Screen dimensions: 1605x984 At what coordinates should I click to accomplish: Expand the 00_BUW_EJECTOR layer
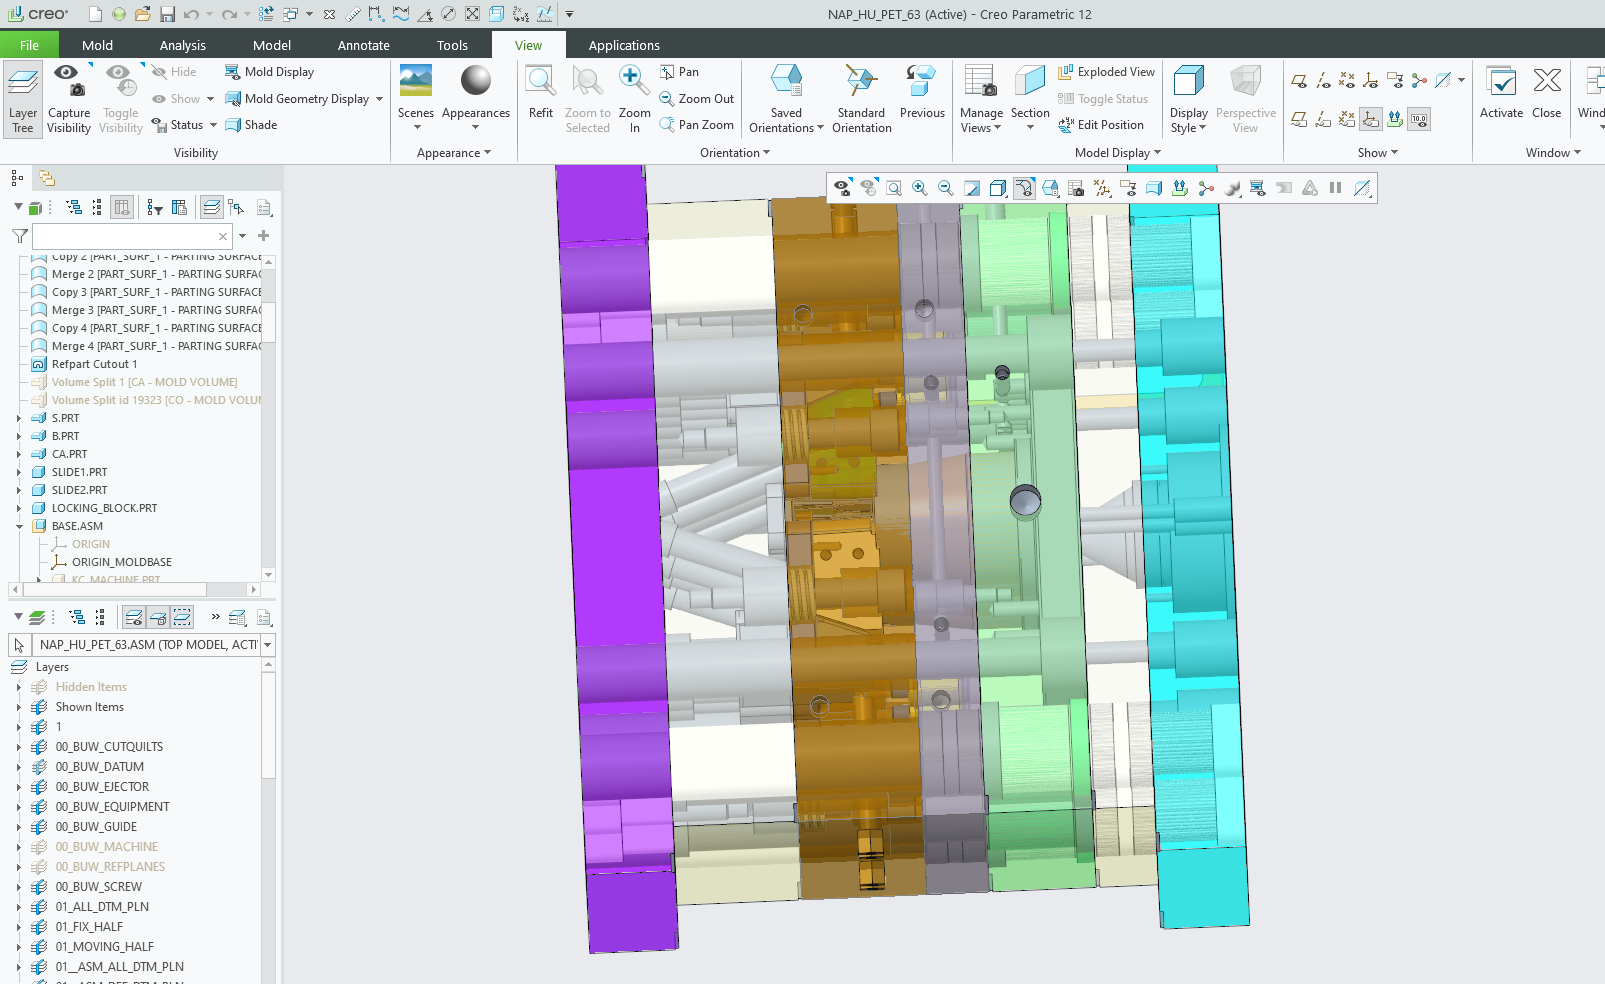[x=19, y=787]
